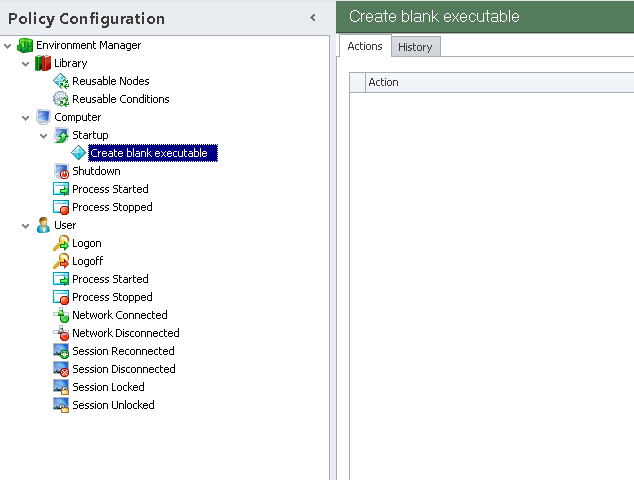Click the User node icon
The image size is (634, 483).
coord(43,225)
